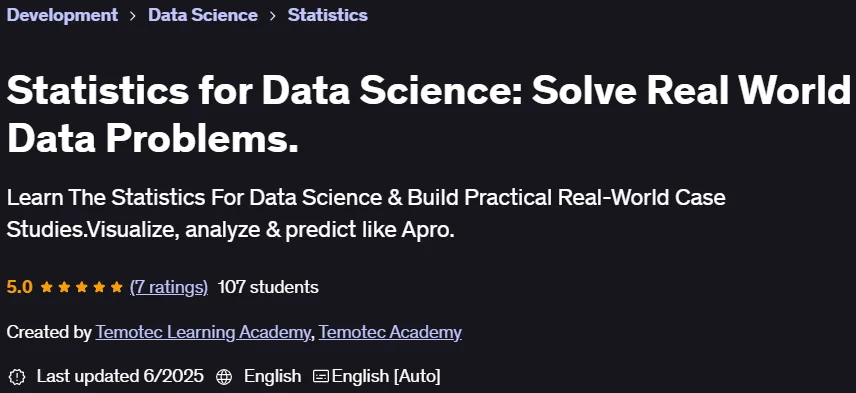This screenshot has width=856, height=393.
Task: Open Temotec Learning Academy instructor page
Action: click(x=203, y=332)
